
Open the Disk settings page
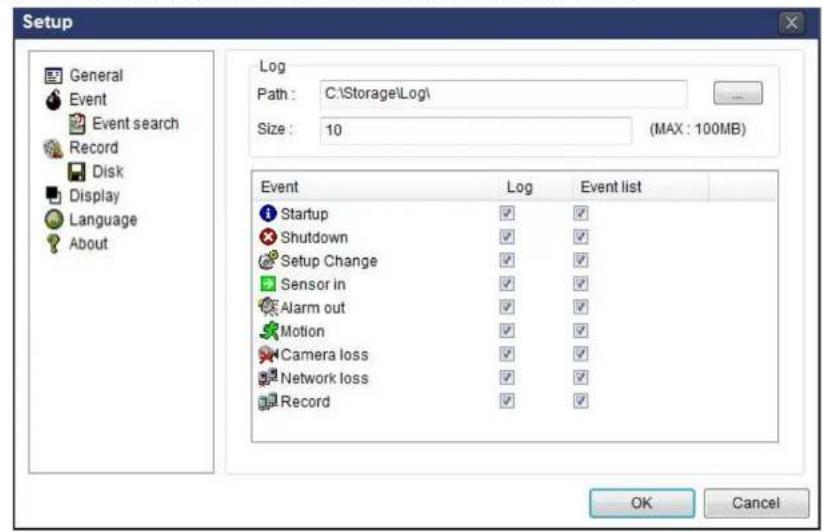point(108,172)
